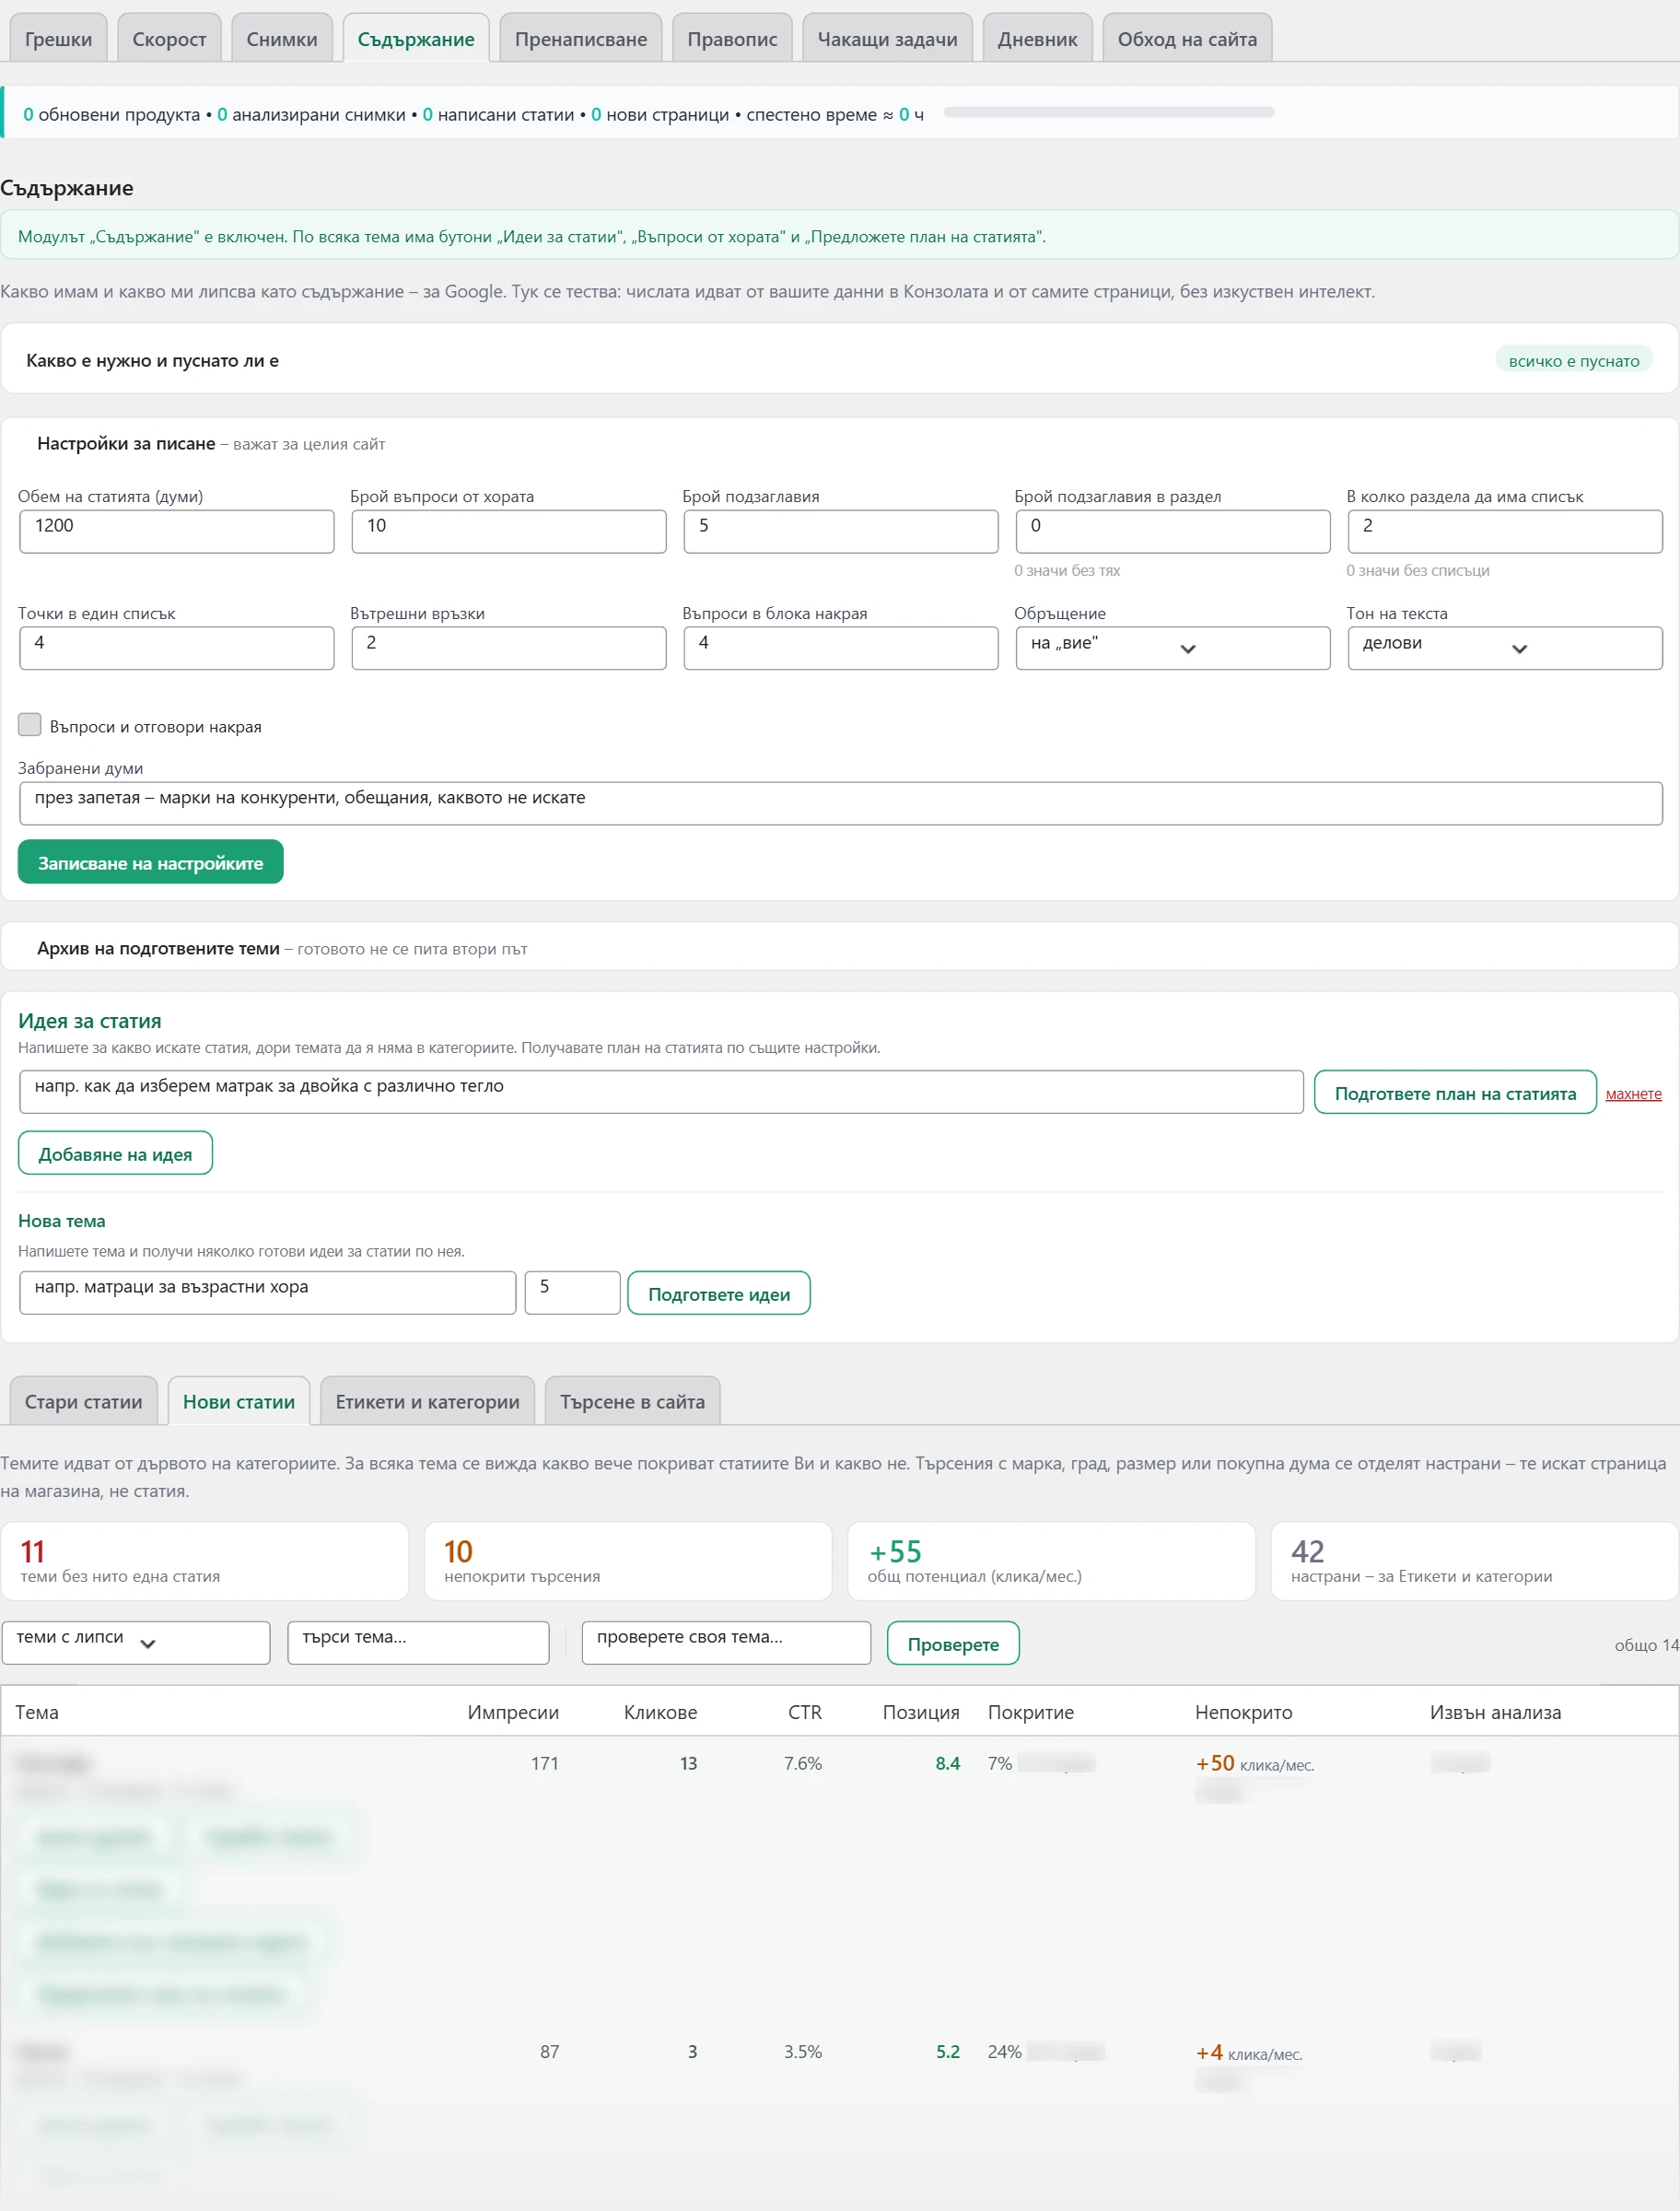The width and height of the screenshot is (1680, 2211).
Task: Click the "махнете" link
Action: pos(1633,1094)
